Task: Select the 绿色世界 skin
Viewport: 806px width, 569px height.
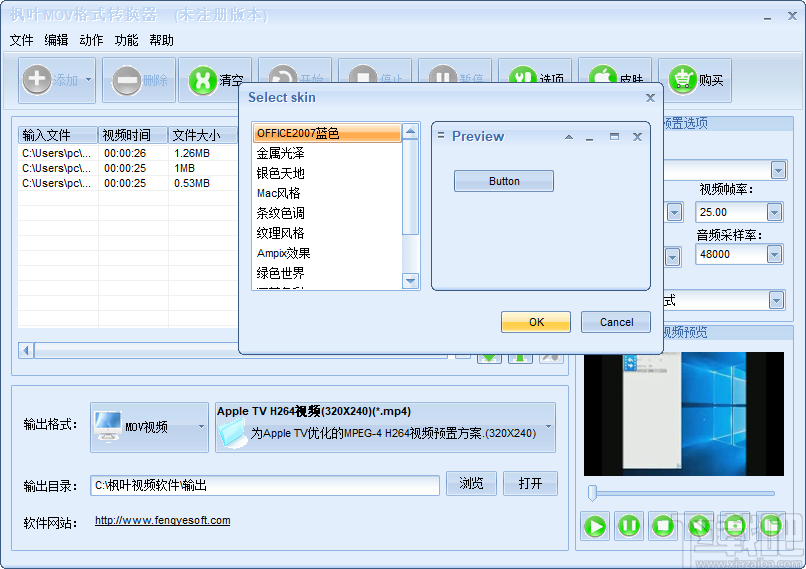Action: click(x=327, y=273)
